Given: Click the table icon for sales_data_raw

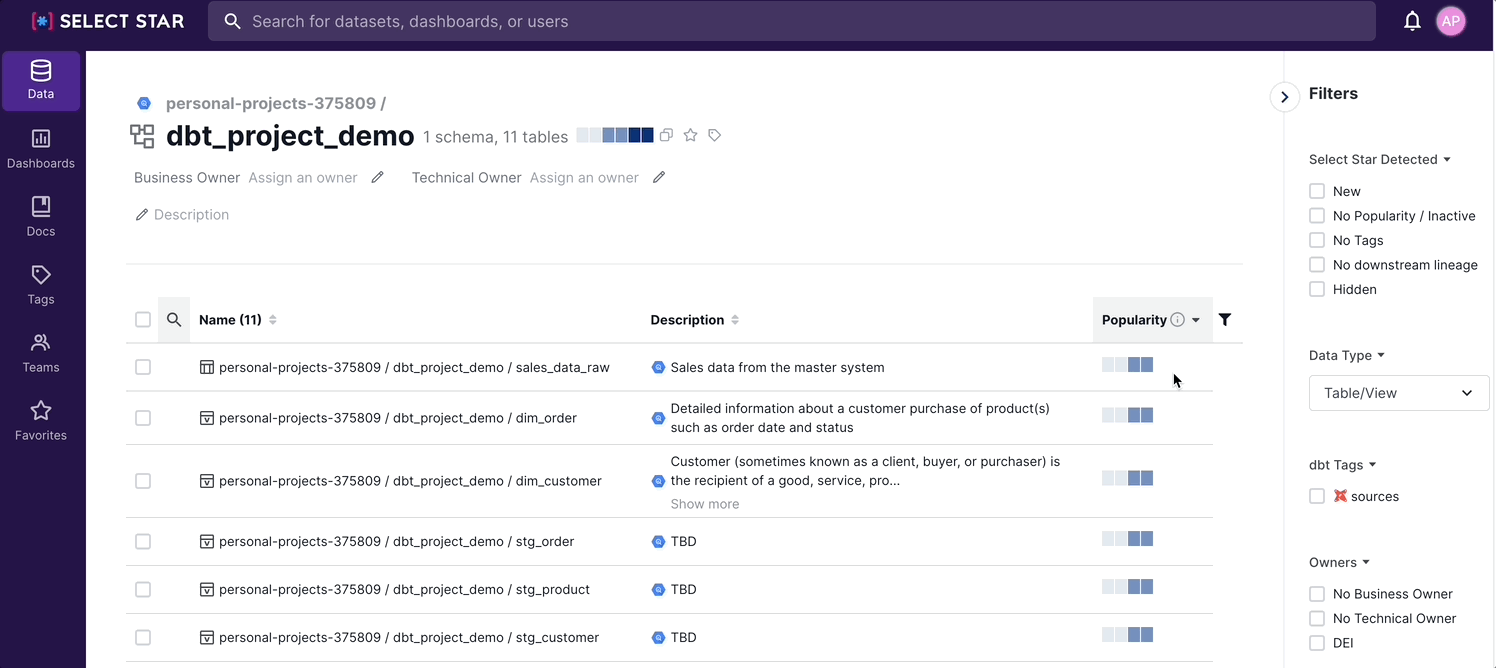Looking at the screenshot, I should (207, 367).
